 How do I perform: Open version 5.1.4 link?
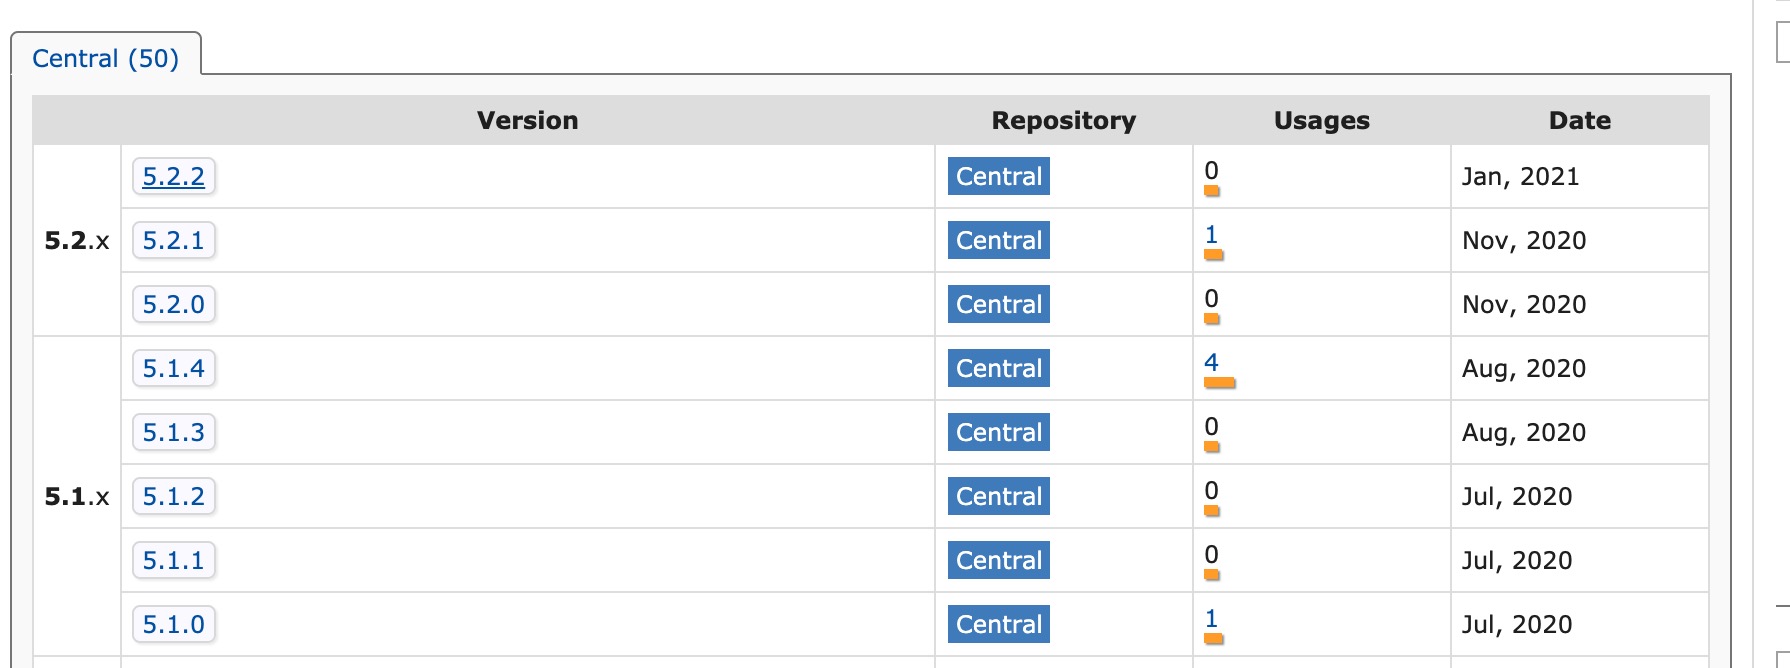(173, 369)
